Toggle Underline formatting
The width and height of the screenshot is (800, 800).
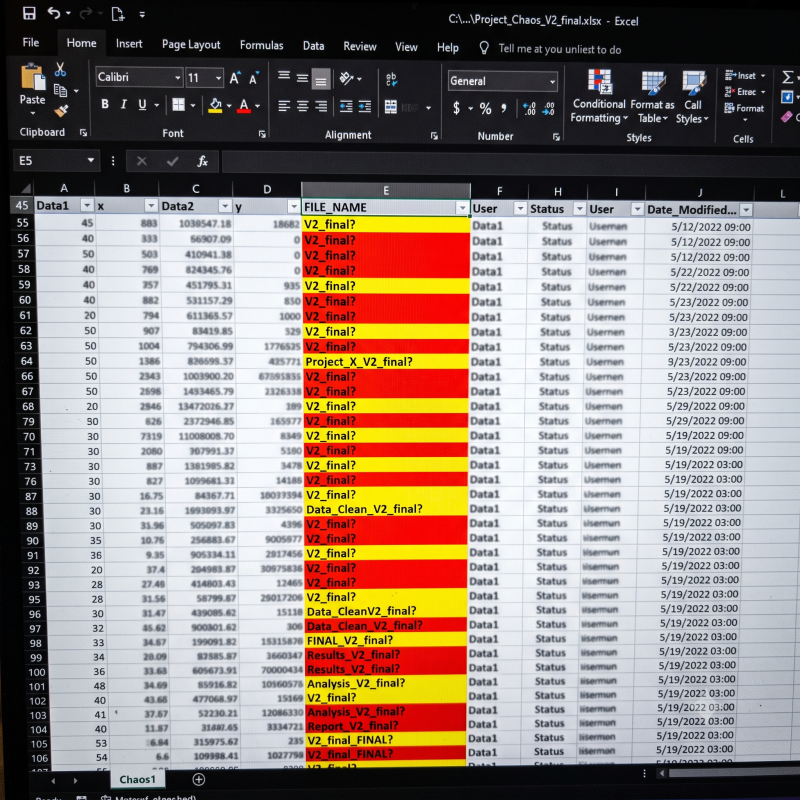click(x=142, y=105)
